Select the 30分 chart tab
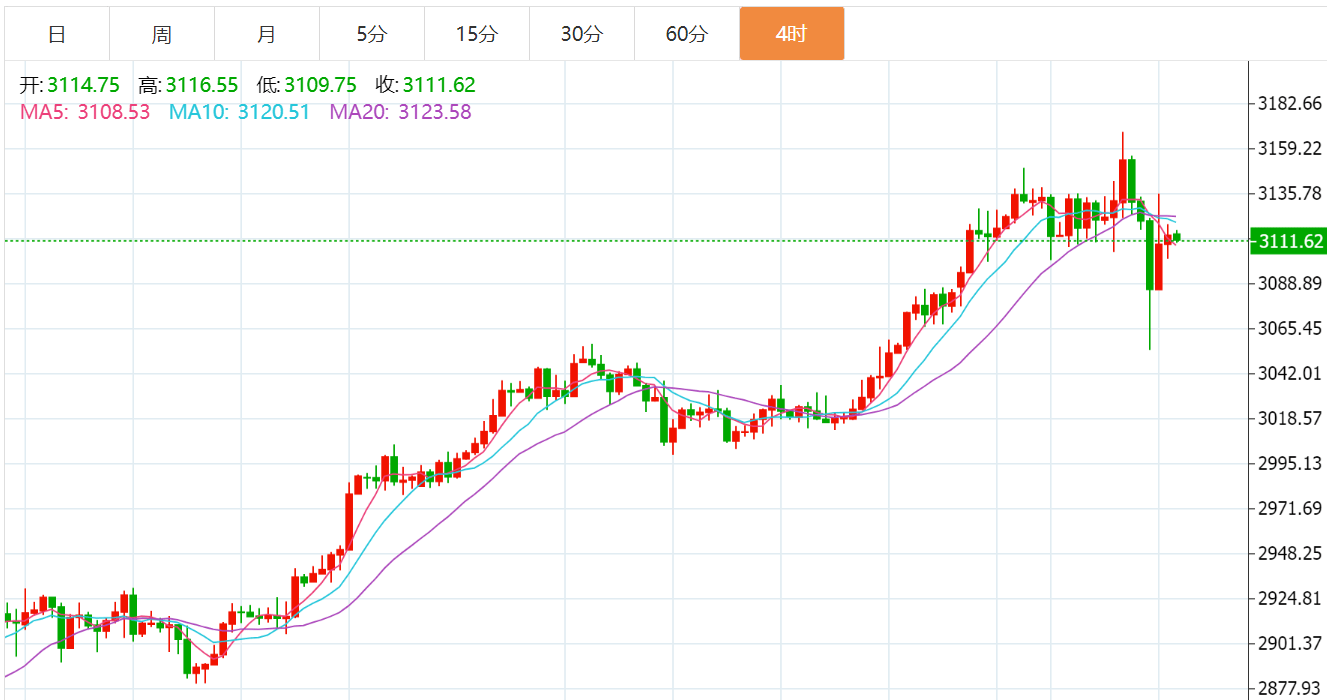The height and width of the screenshot is (700, 1327). [581, 34]
